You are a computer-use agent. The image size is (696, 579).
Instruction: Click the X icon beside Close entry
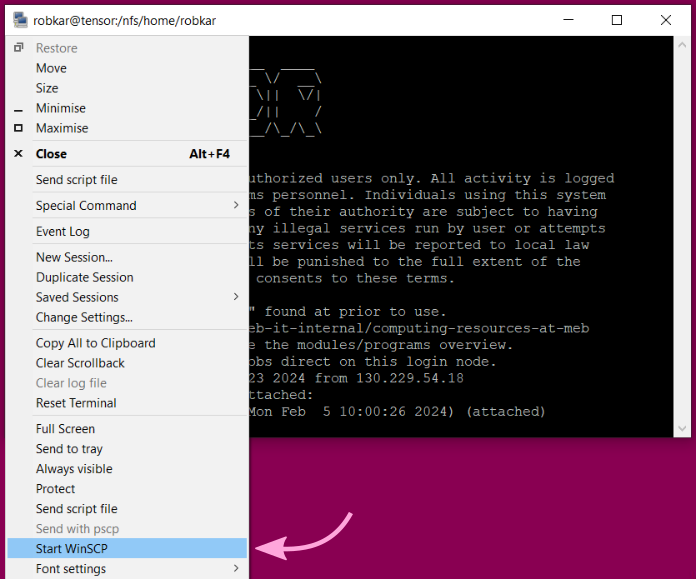[x=18, y=154]
